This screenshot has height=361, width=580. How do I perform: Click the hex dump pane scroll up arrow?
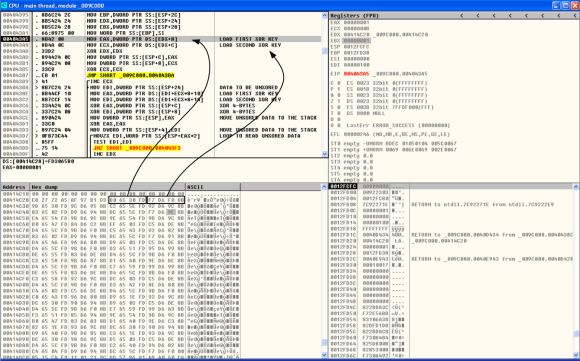[325, 186]
